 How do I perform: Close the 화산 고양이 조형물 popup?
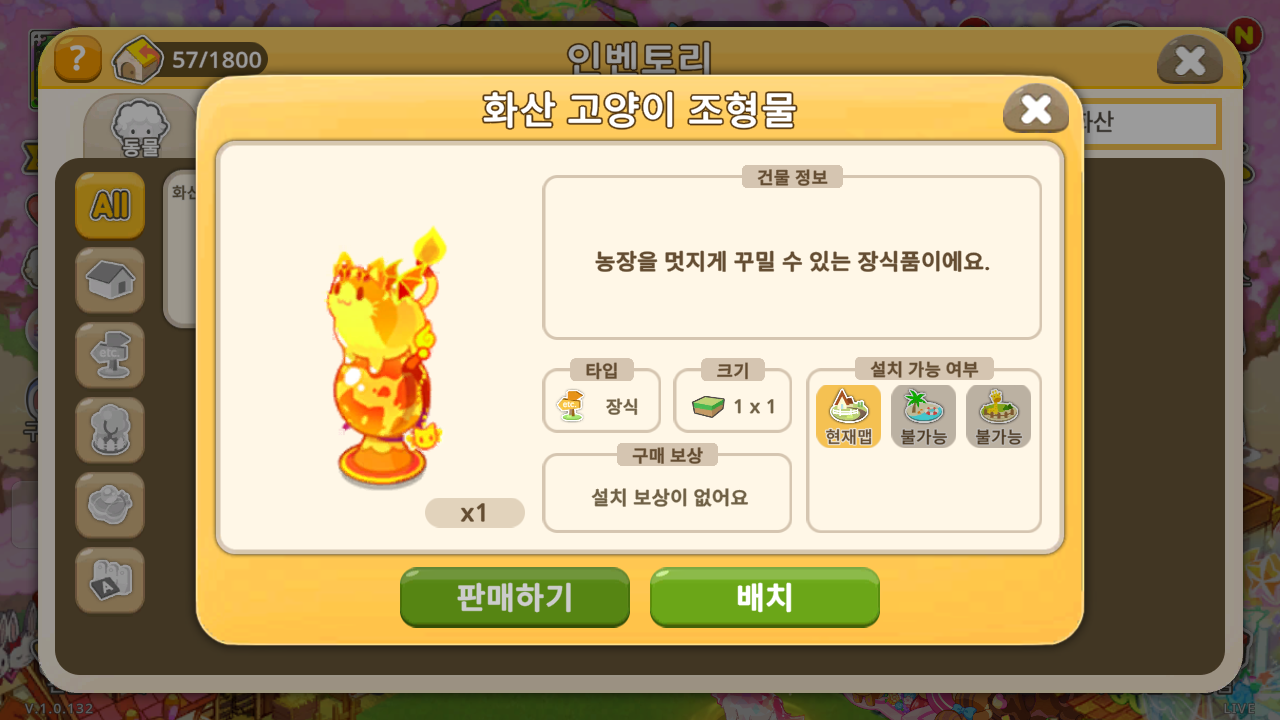click(x=1036, y=109)
